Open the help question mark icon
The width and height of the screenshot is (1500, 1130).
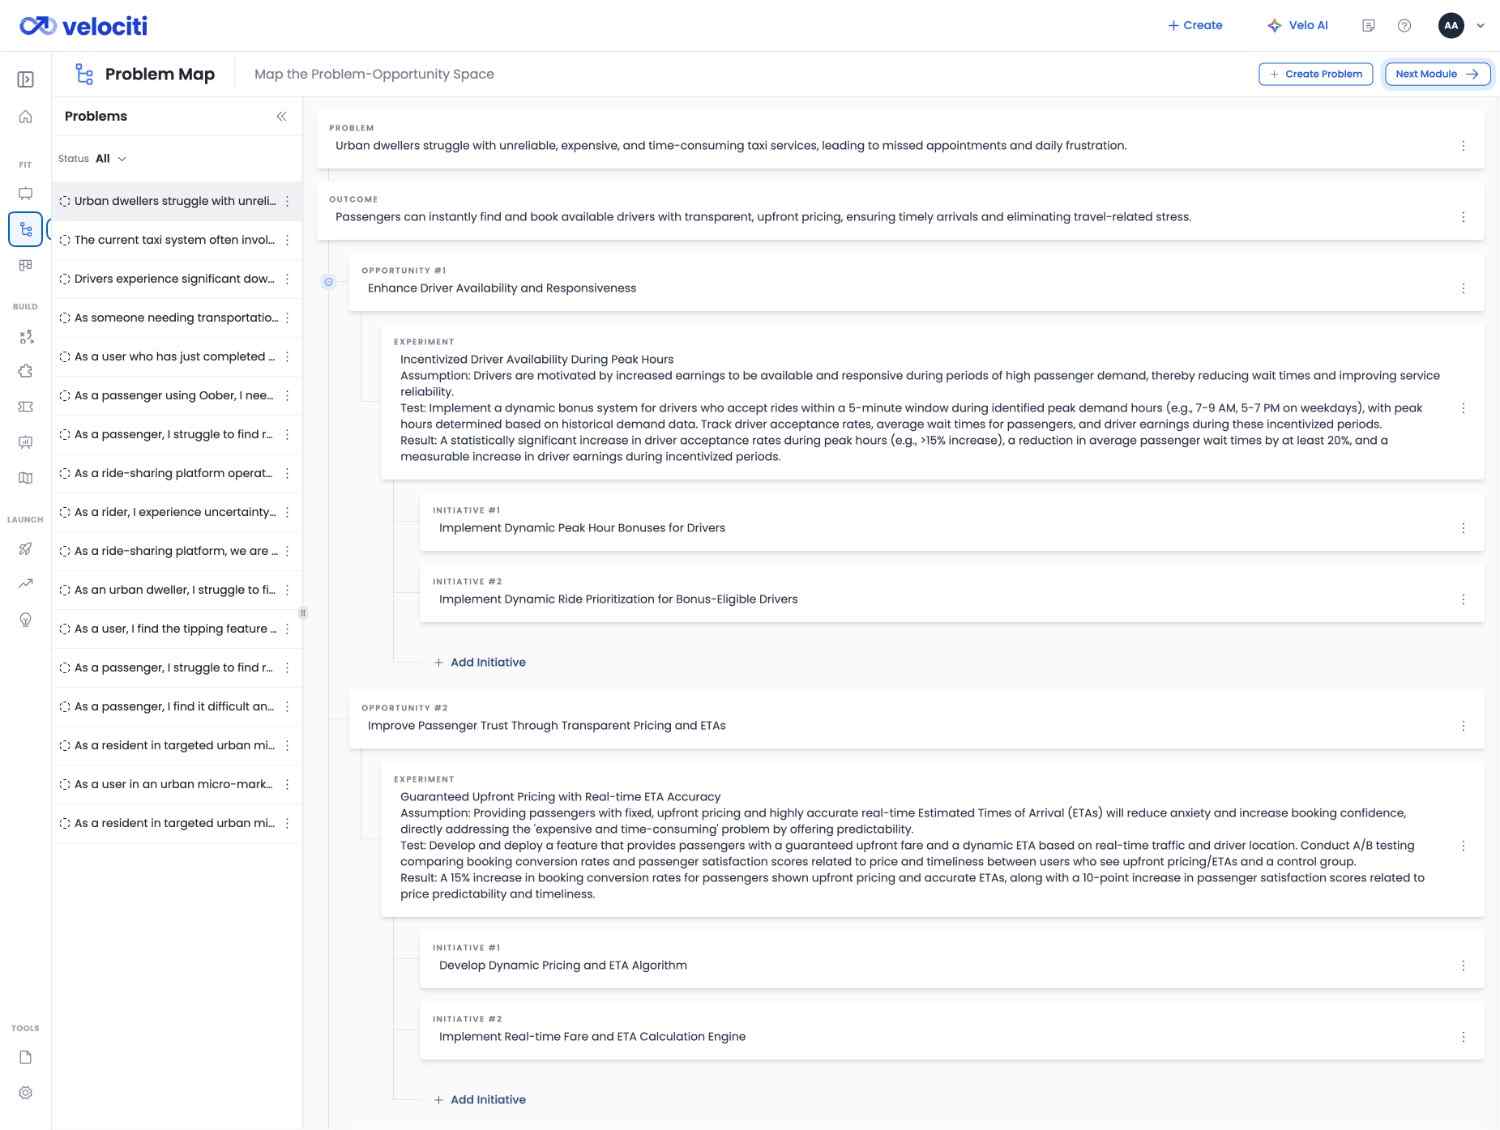coord(1404,26)
